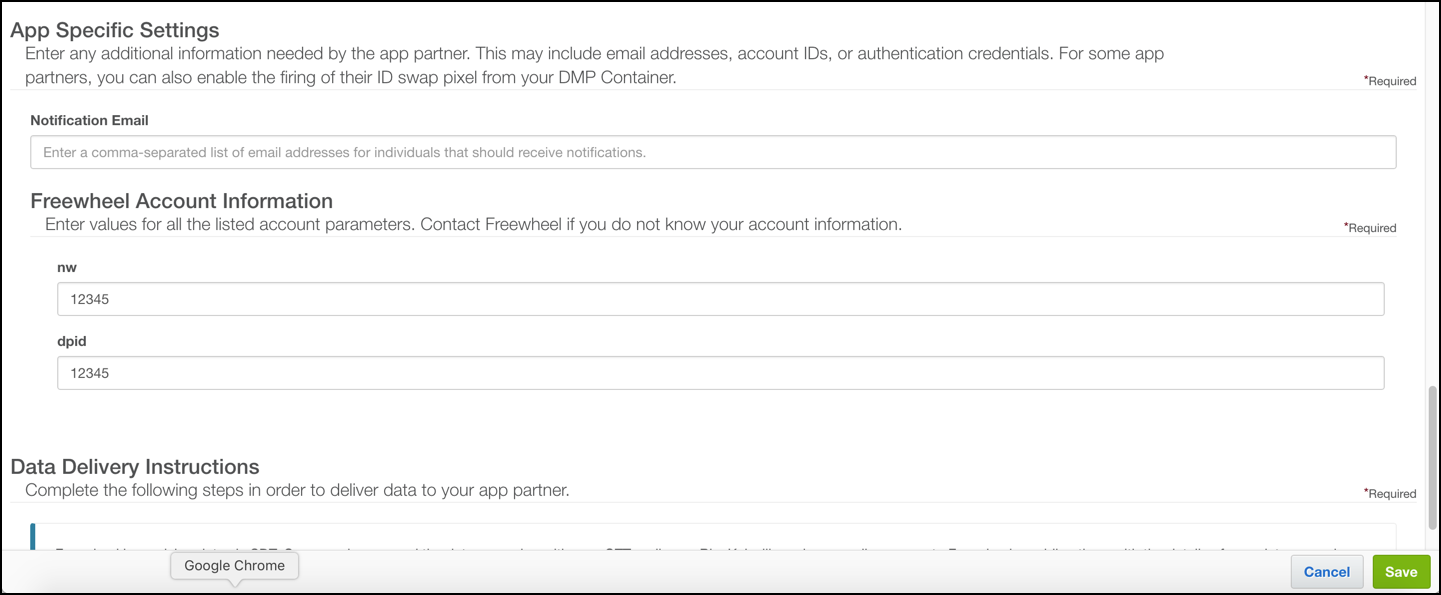Click 'Complete the following steps' instruction text
The width and height of the screenshot is (1441, 595).
[x=297, y=490]
